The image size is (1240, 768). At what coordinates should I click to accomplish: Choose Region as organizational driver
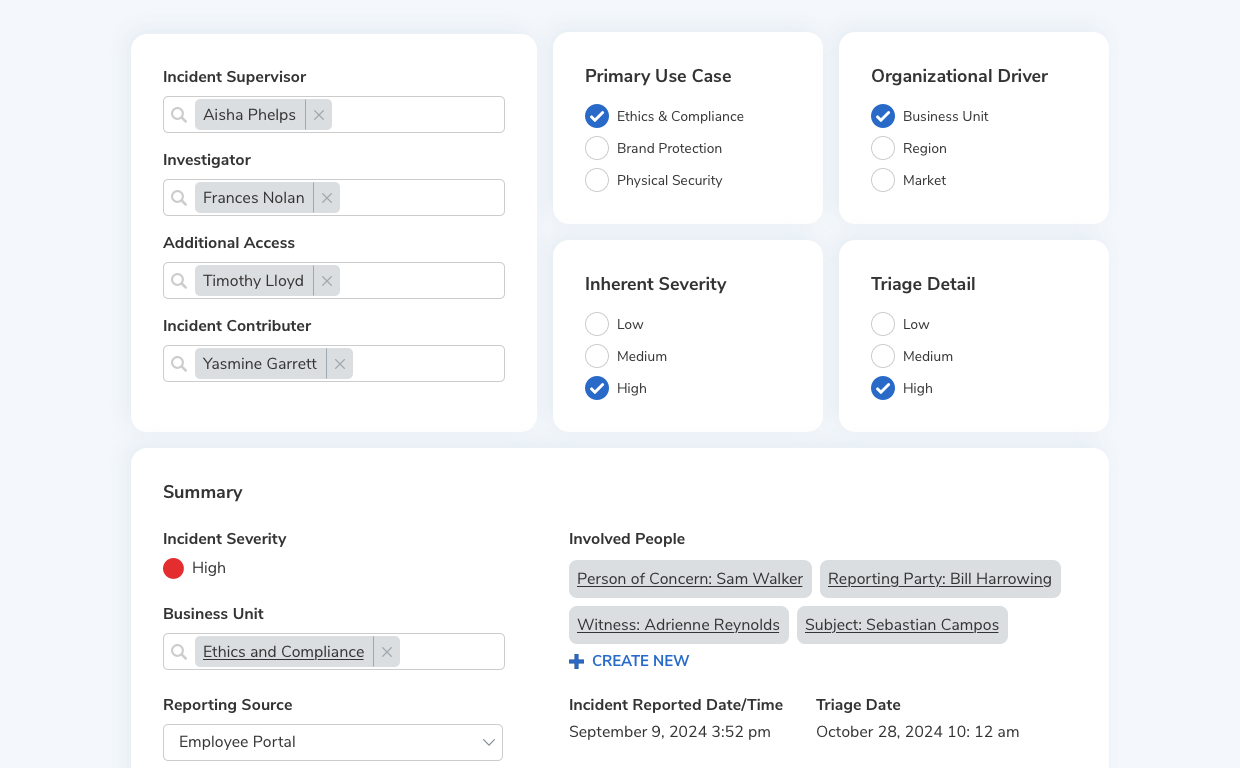883,148
